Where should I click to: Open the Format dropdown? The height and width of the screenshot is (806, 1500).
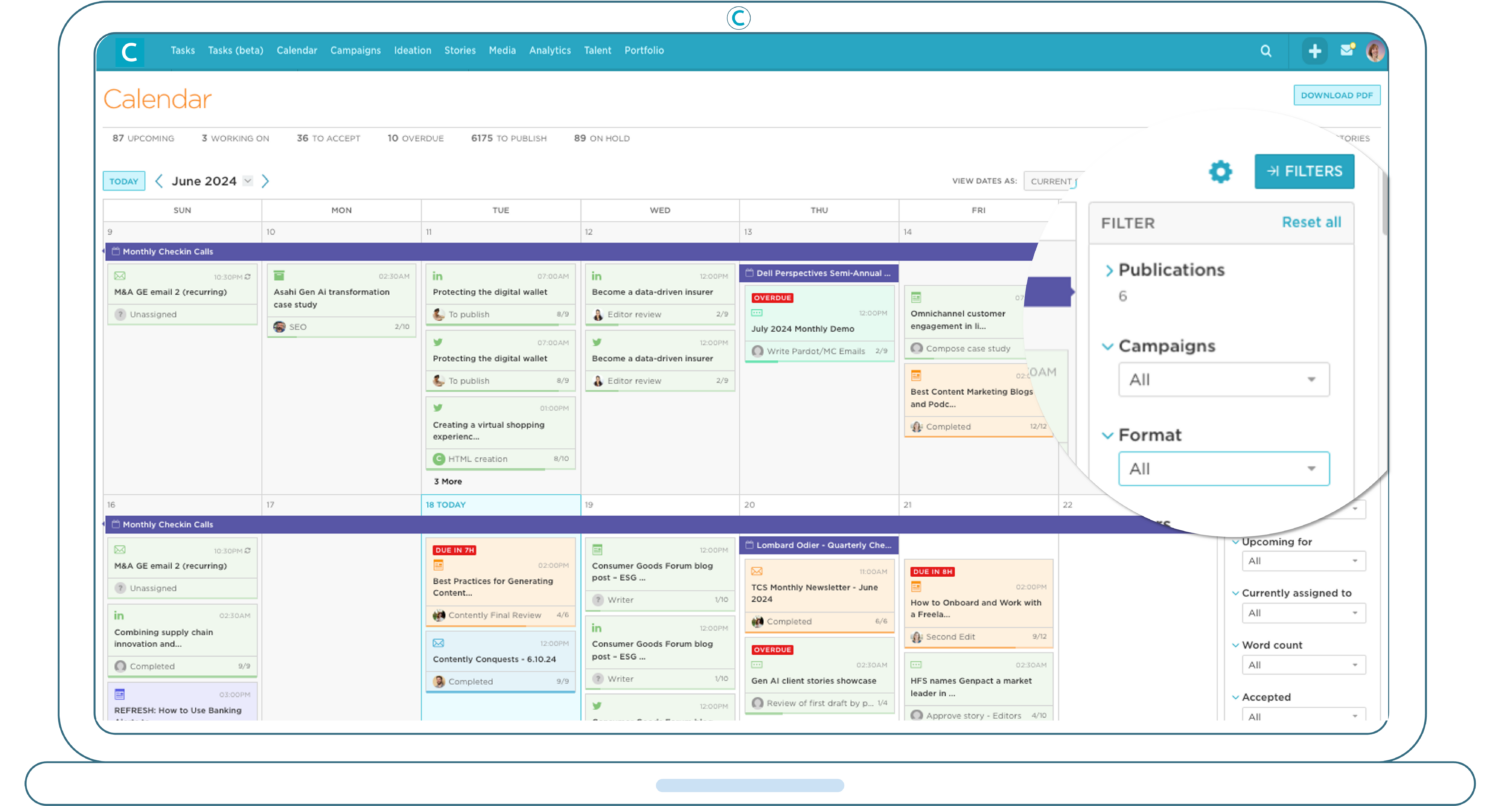pos(1223,469)
